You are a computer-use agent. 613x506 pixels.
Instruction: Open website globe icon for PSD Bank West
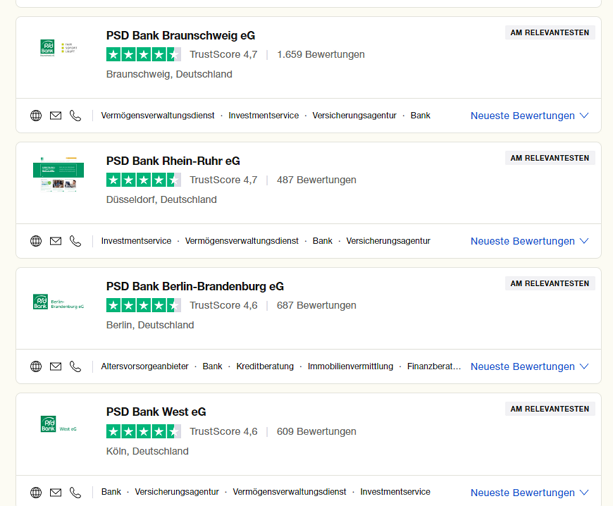click(36, 492)
